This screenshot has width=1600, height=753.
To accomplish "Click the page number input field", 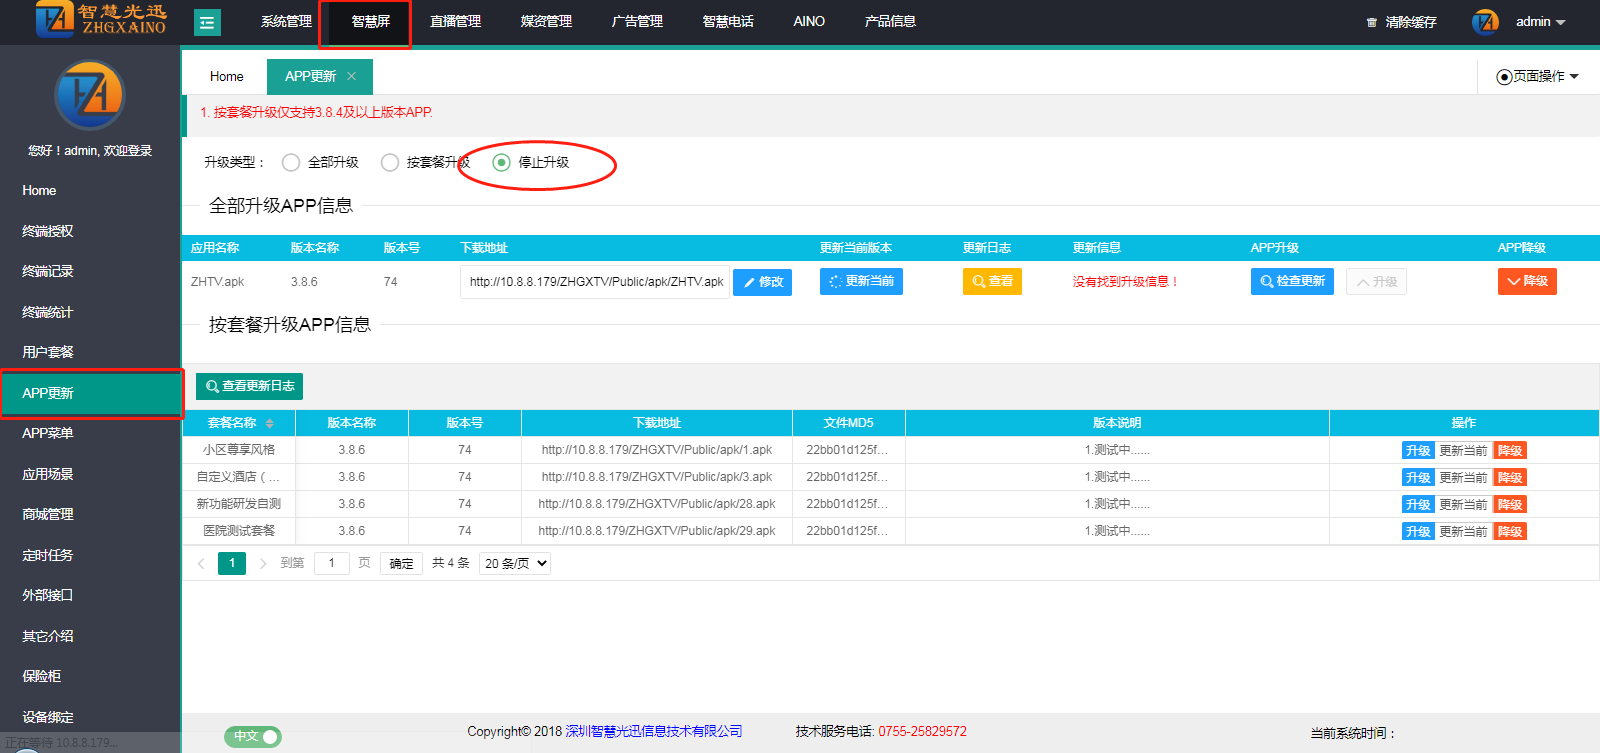I will [331, 563].
